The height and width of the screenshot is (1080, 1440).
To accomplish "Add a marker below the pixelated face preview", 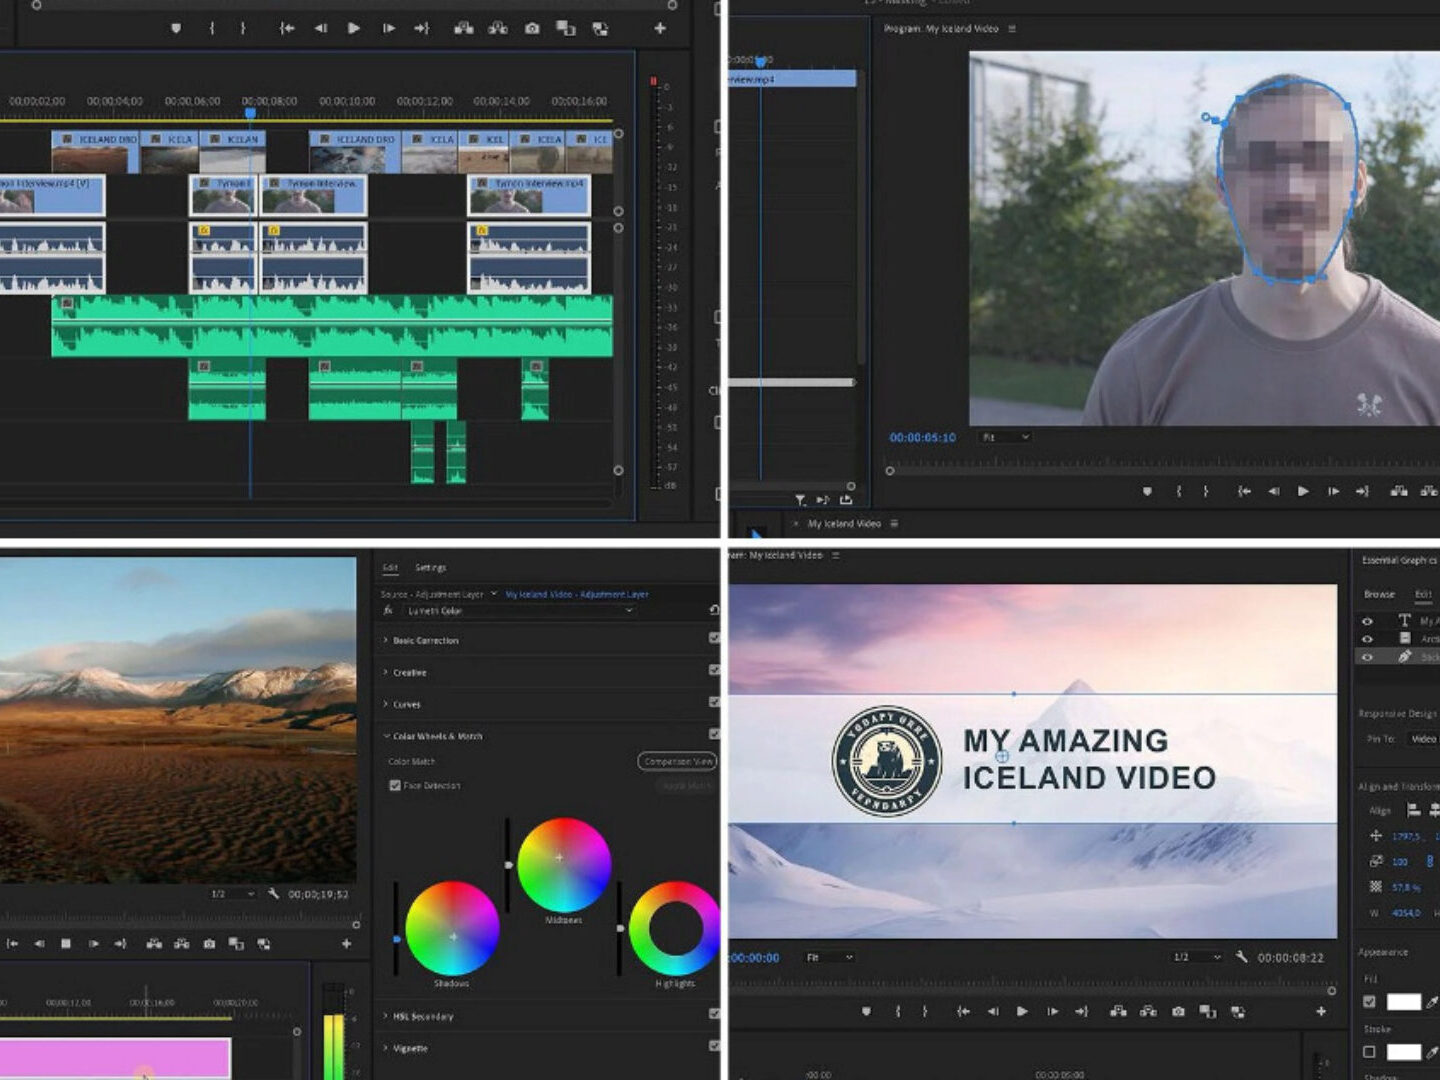I will pos(1147,491).
